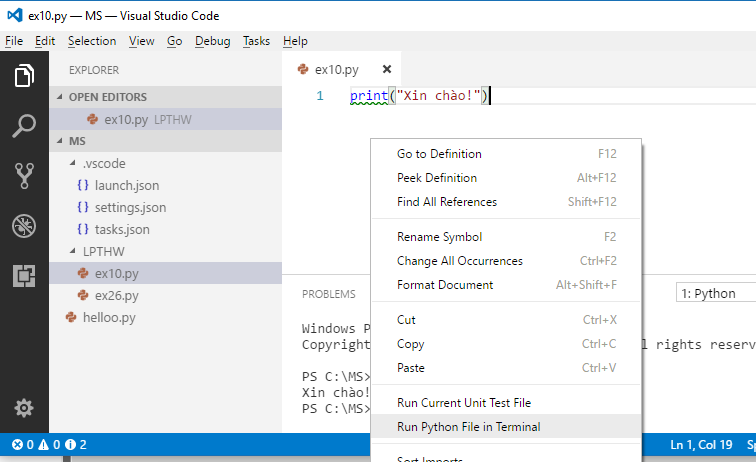
Task: Open the Explorer view in activity bar
Action: (x=24, y=76)
